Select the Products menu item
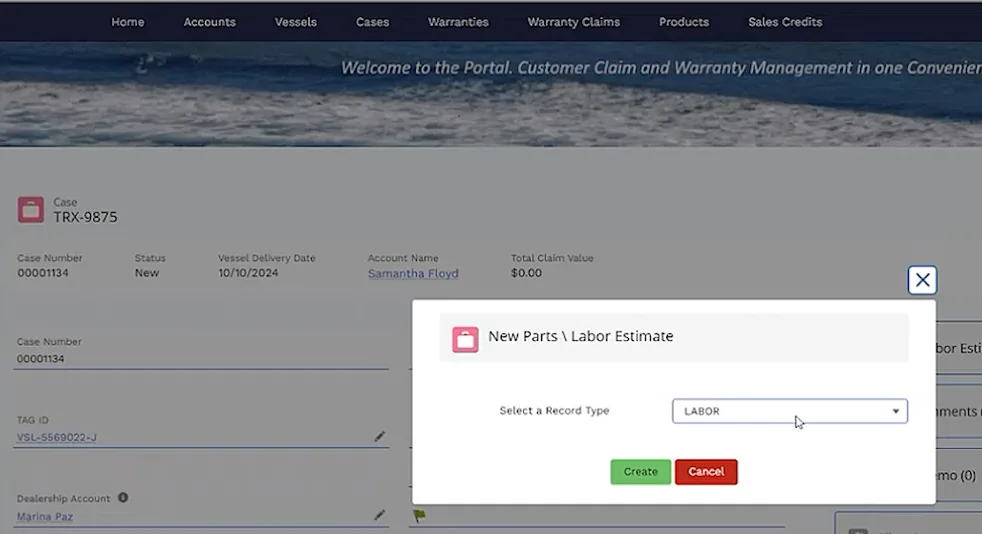Viewport: 982px width, 534px height. 684,22
